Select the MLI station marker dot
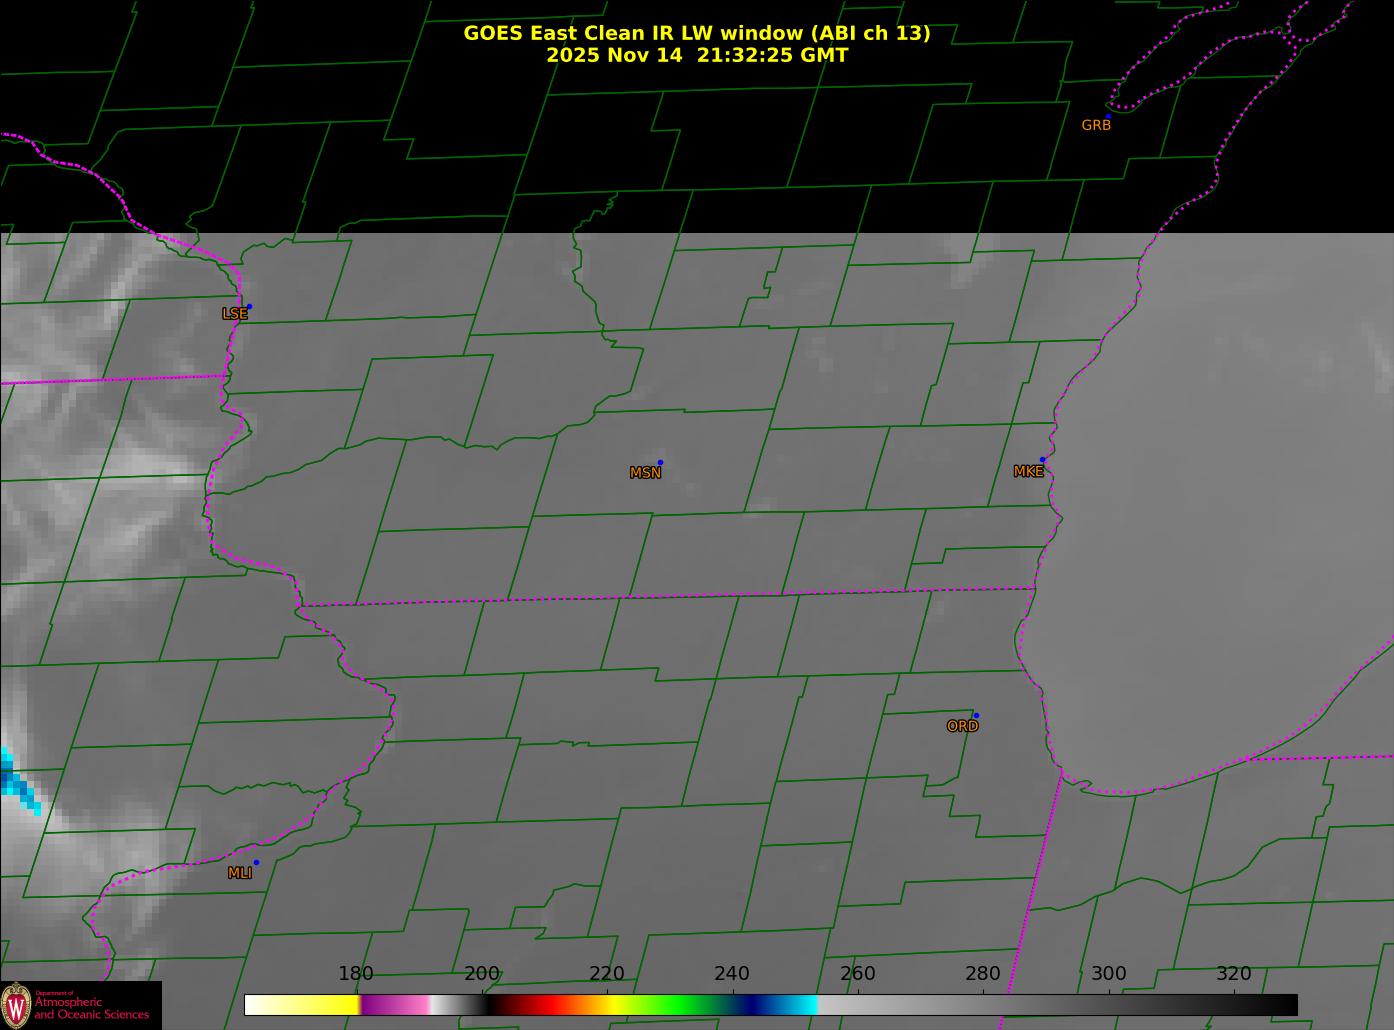 pyautogui.click(x=256, y=863)
